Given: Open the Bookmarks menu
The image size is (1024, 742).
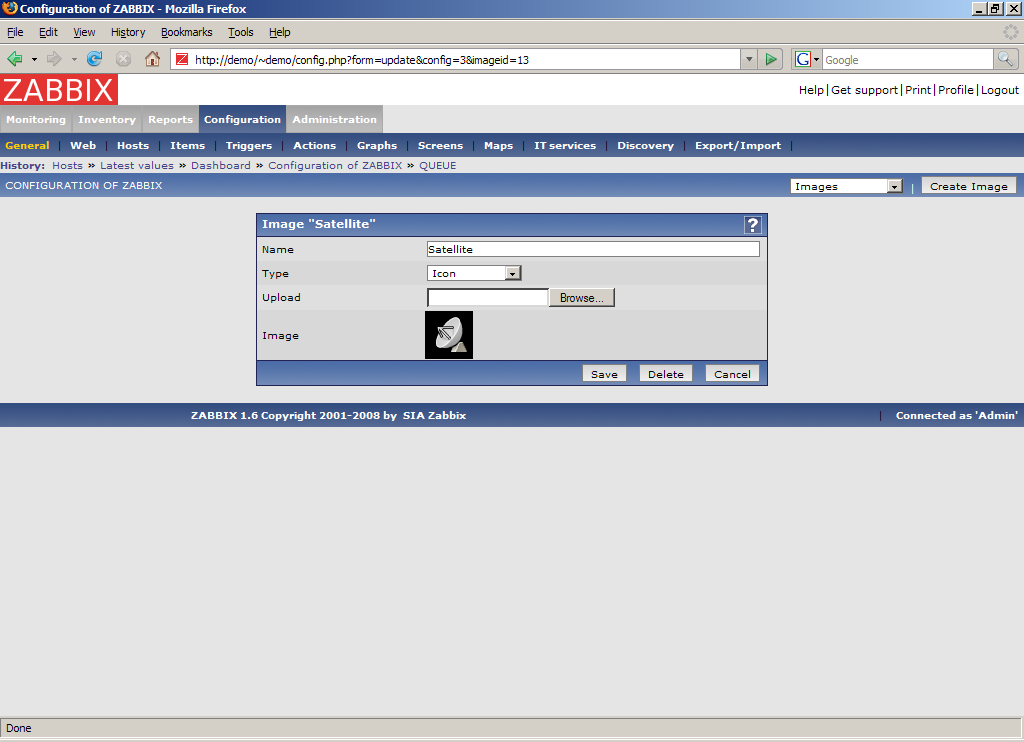Looking at the screenshot, I should coord(187,32).
